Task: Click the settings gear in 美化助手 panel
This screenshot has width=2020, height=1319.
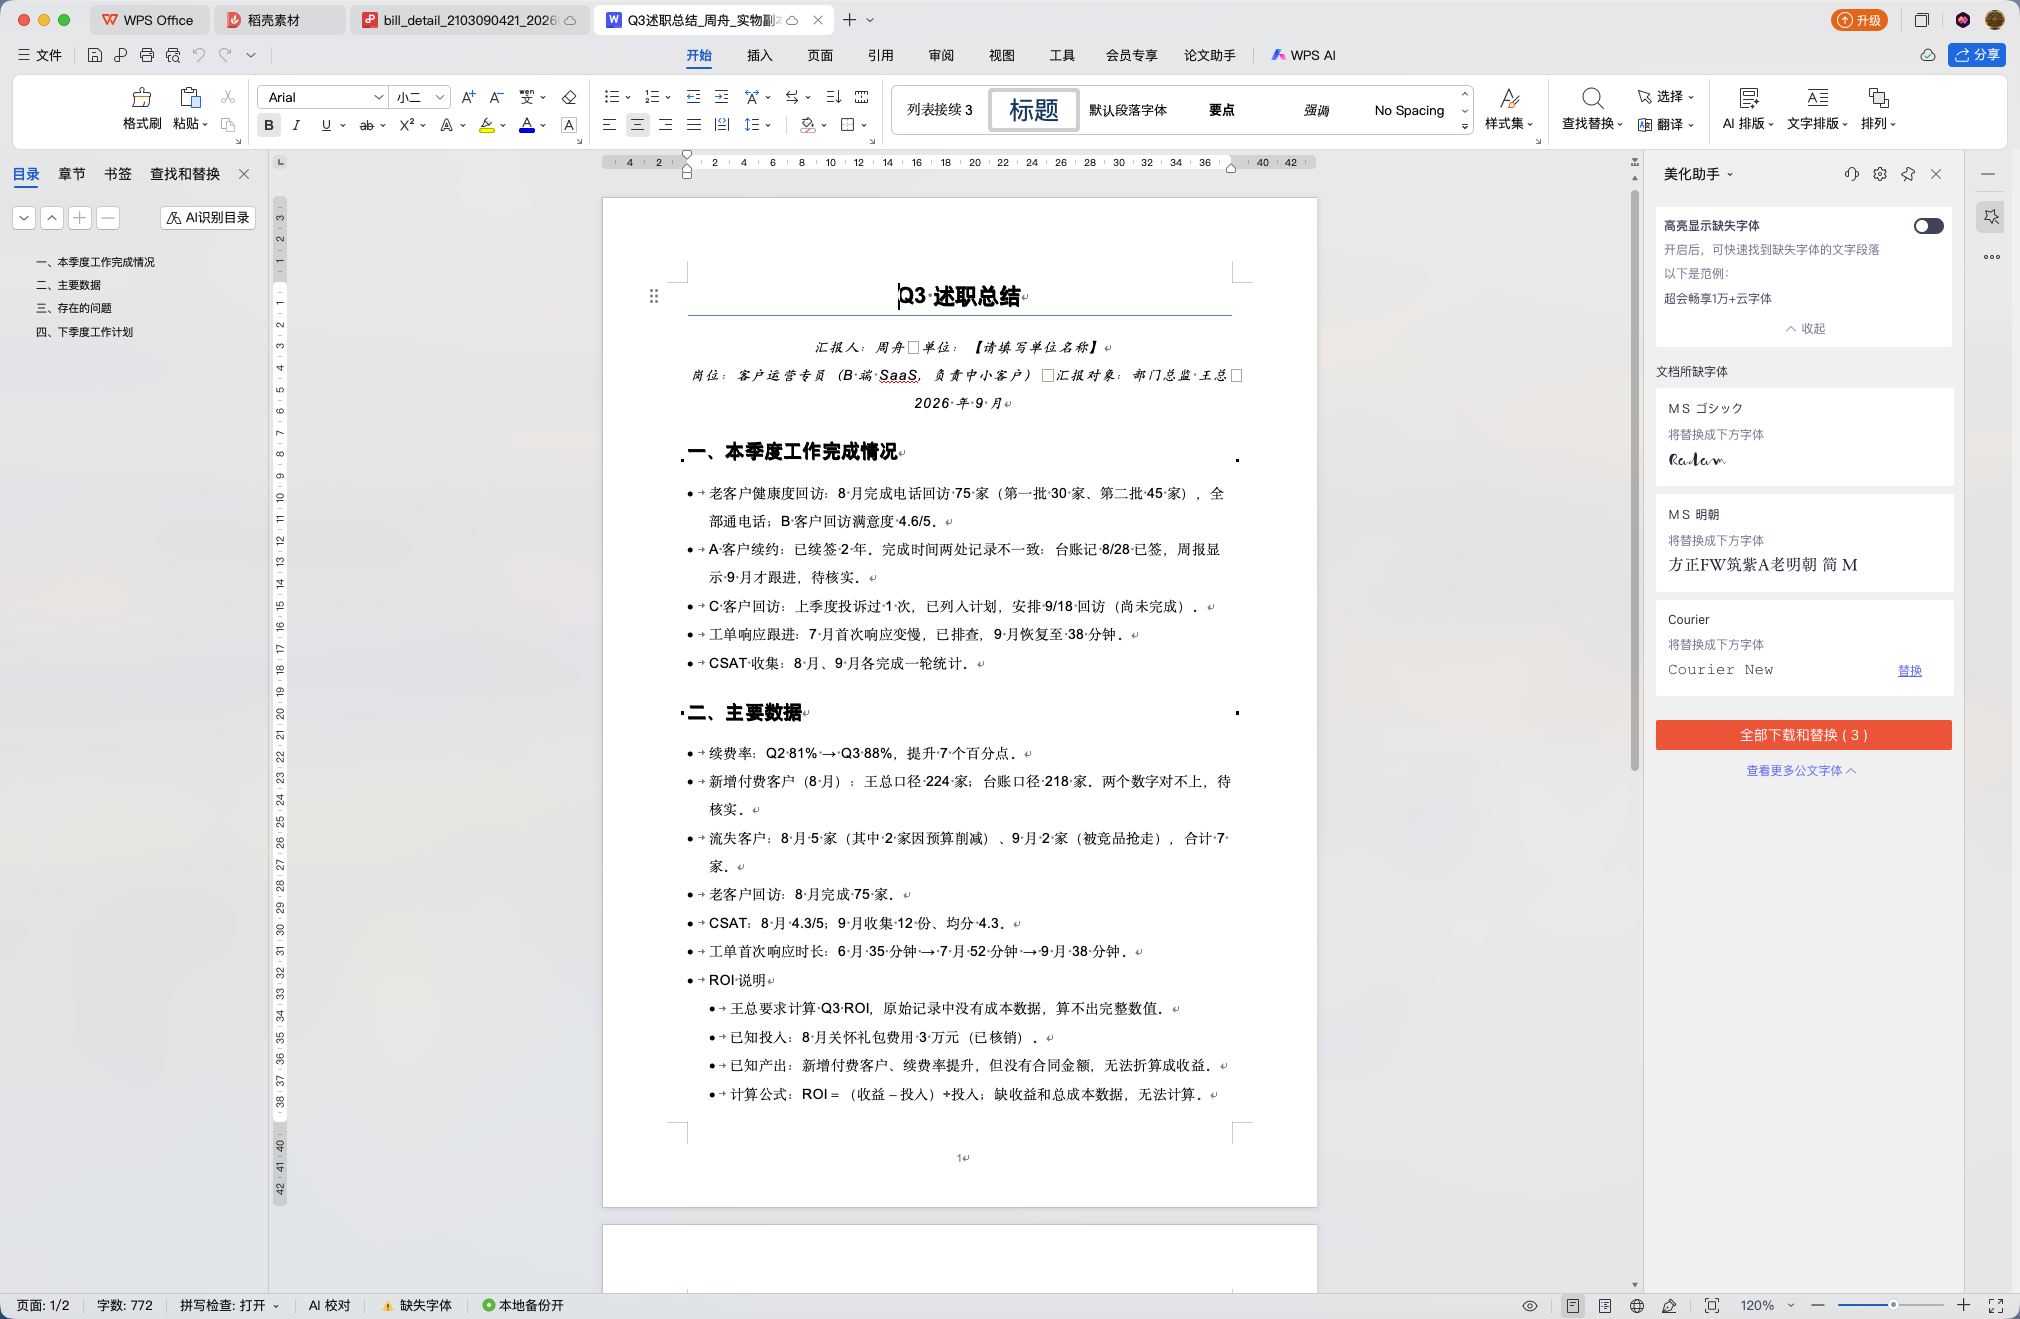Action: 1880,174
